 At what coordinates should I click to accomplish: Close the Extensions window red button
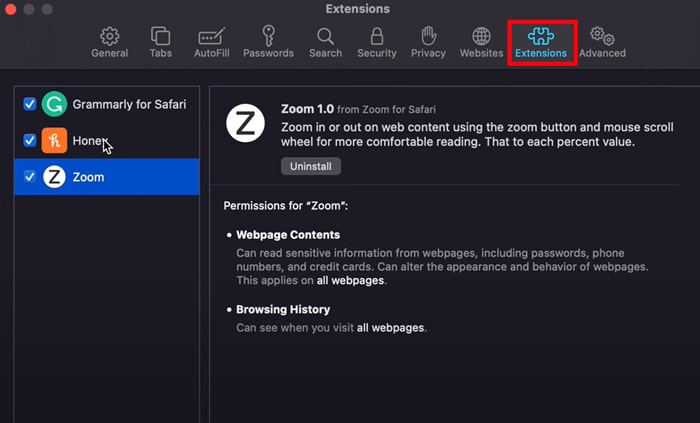[x=10, y=9]
